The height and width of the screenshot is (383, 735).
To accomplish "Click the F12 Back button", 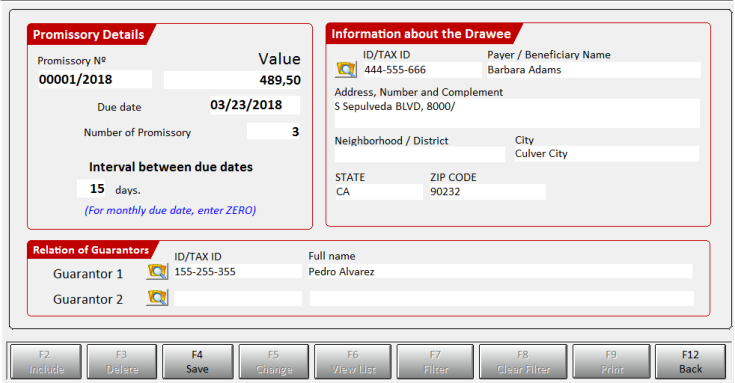I will pos(690,361).
